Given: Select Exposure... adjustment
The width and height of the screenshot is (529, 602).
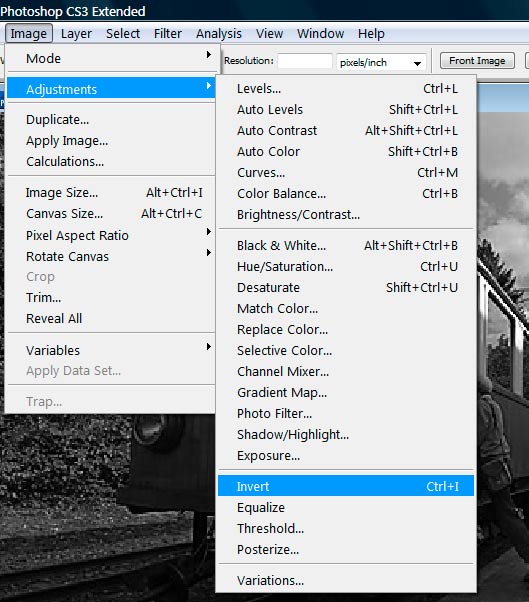Looking at the screenshot, I should [x=346, y=456].
